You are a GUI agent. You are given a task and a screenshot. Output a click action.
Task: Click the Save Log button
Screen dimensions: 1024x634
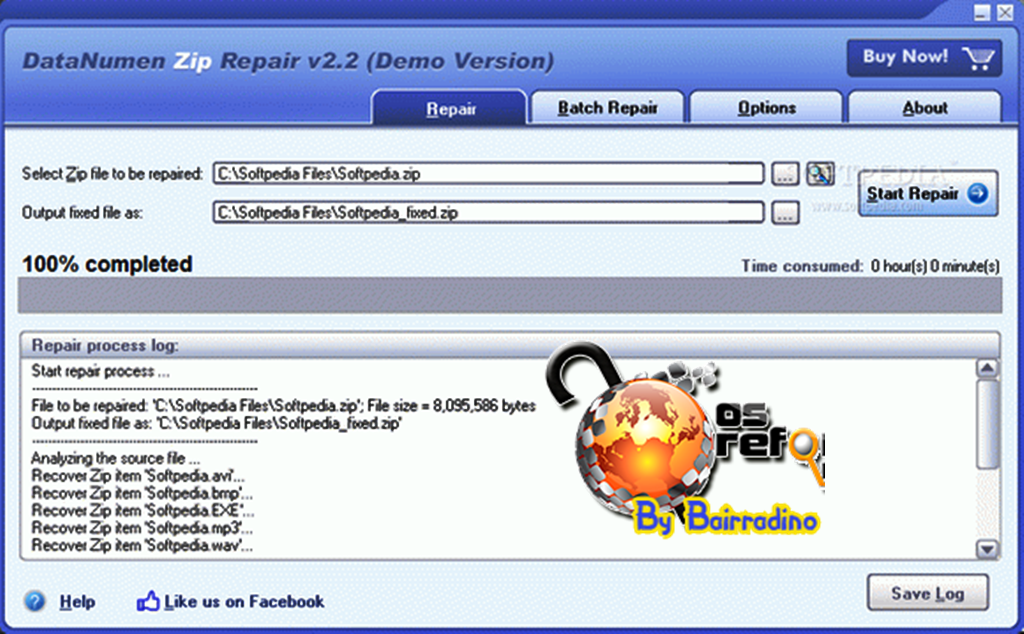click(927, 593)
